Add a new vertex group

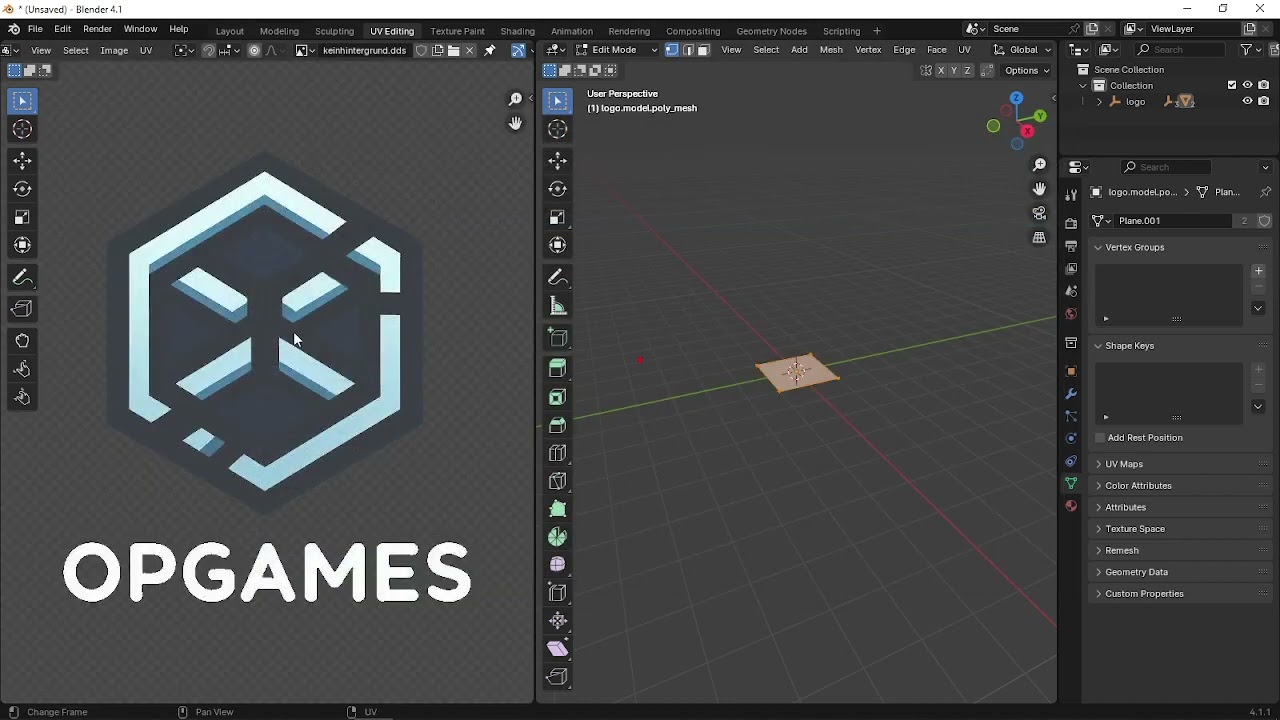coord(1259,271)
